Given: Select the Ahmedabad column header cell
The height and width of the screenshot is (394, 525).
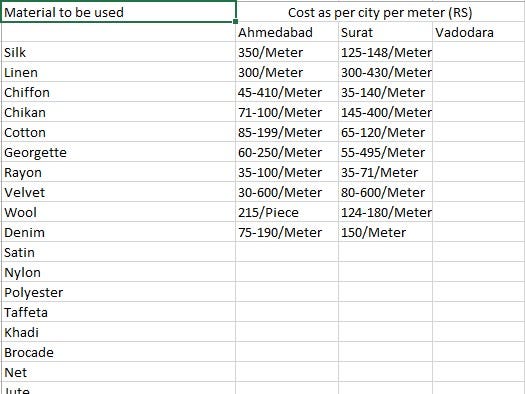Looking at the screenshot, I should pos(287,32).
